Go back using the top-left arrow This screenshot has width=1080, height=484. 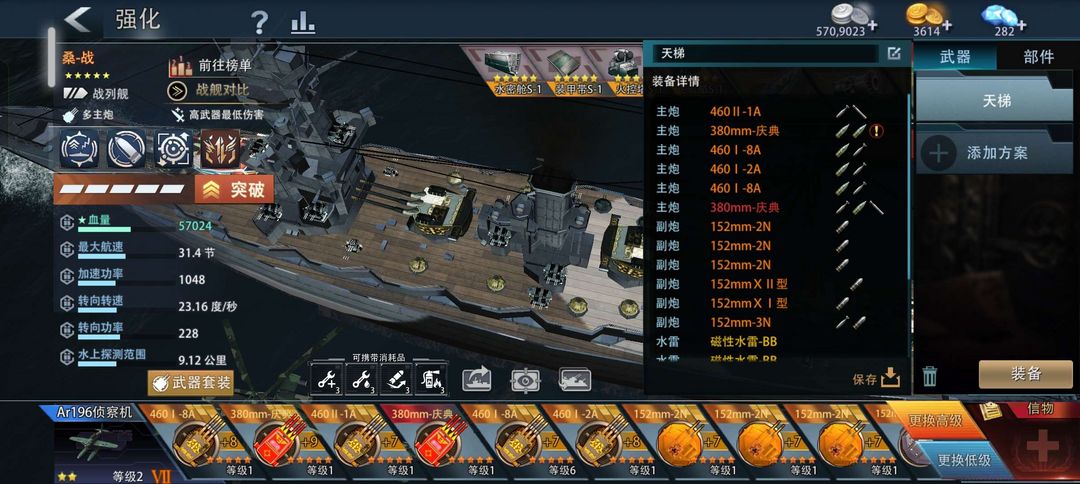pyautogui.click(x=78, y=20)
